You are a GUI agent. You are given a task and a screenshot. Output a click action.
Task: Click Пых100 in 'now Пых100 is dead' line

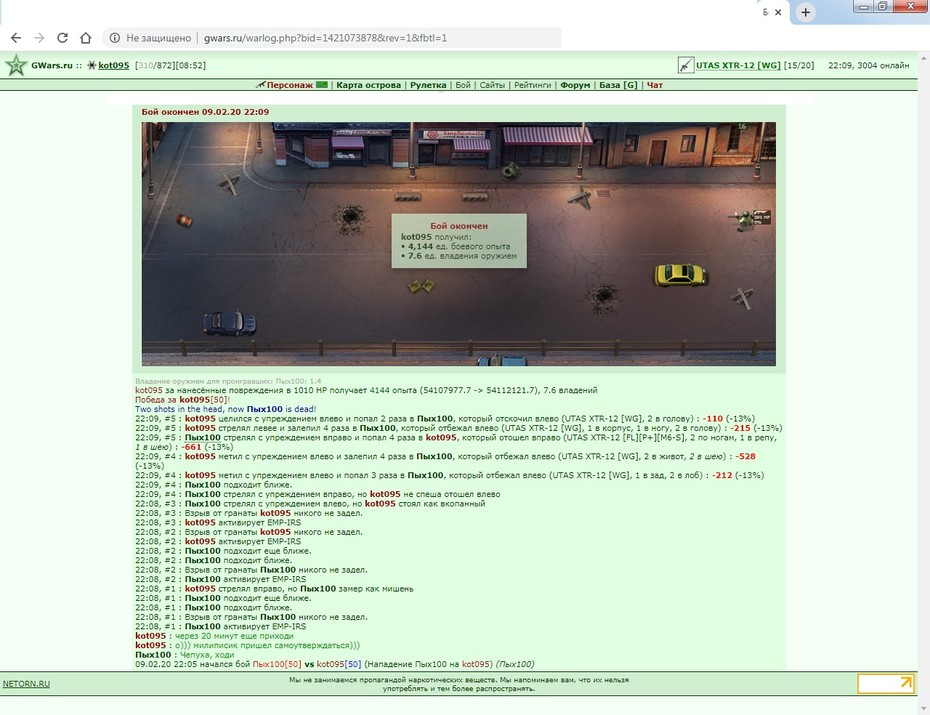click(x=265, y=409)
